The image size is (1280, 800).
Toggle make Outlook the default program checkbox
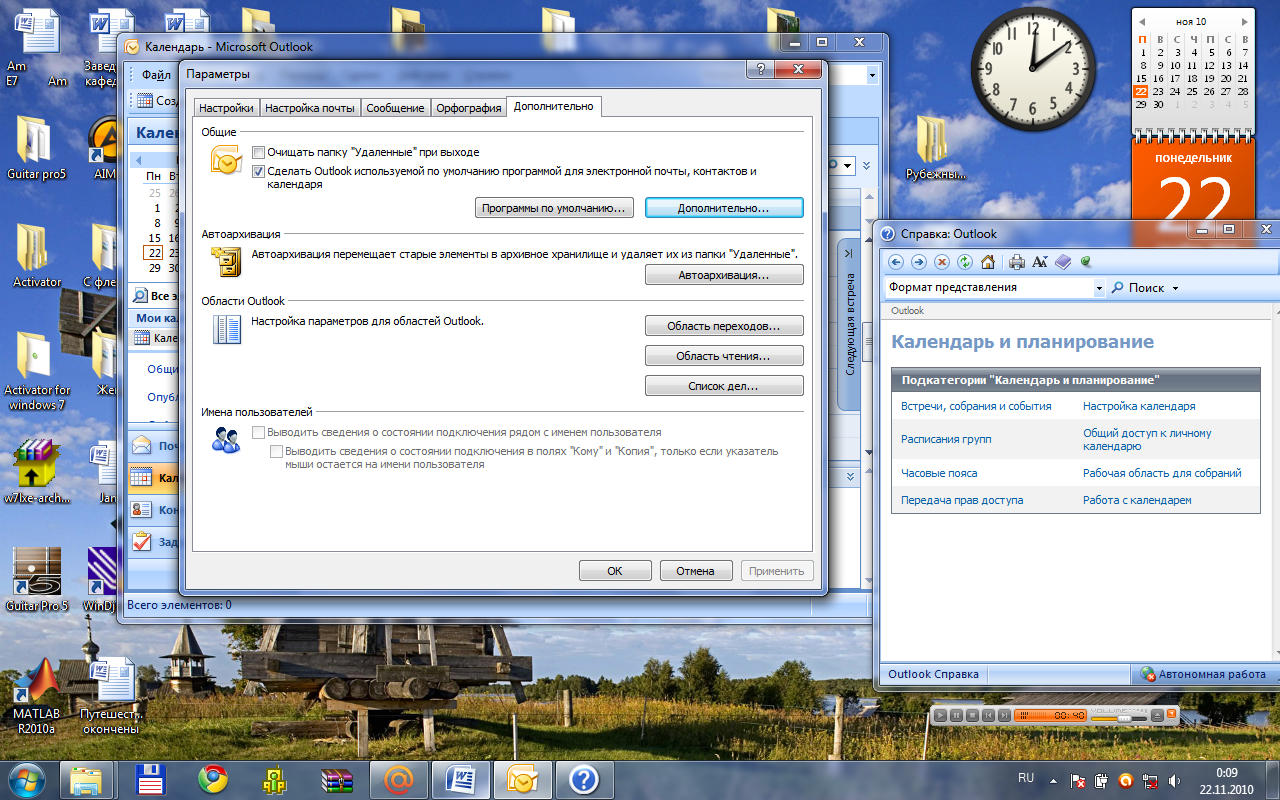(x=258, y=172)
